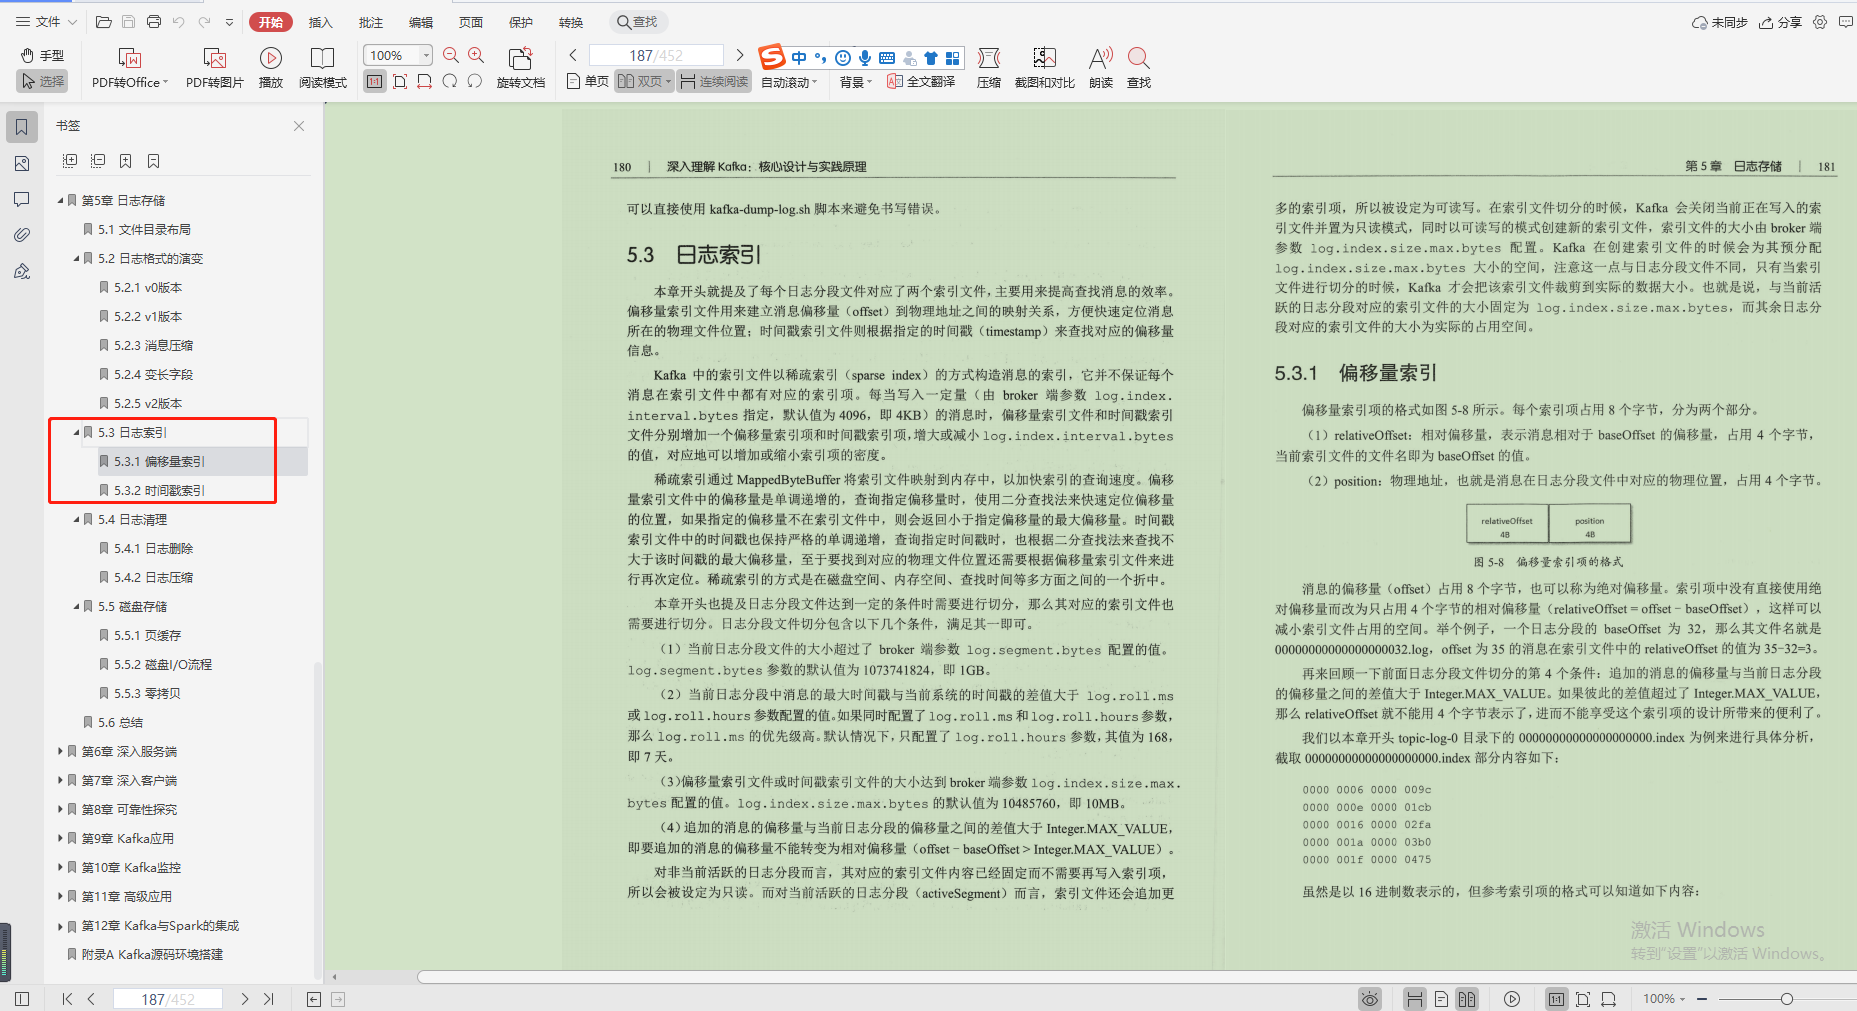
Task: Click the zoom out magnifier in the ribbon
Action: 451,56
